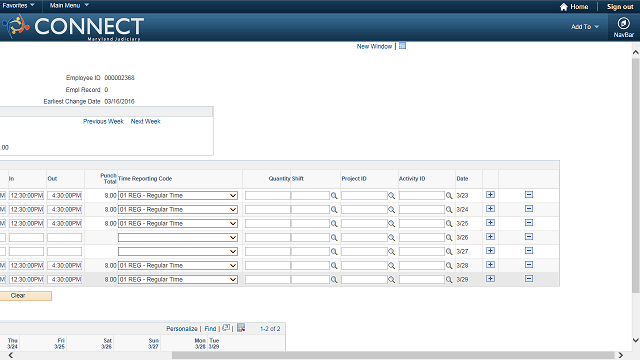Open Shift lookup magnifier for 3/25 row

pos(334,224)
